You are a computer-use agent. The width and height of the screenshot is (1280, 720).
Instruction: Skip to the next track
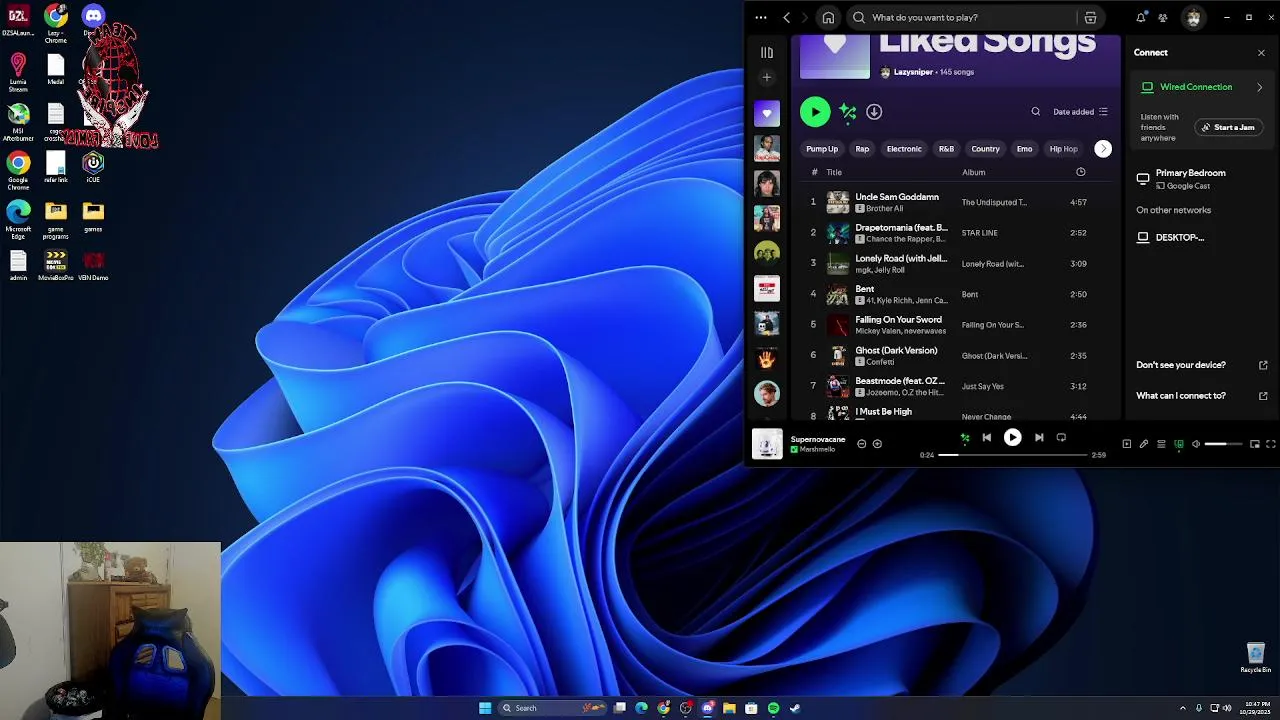1039,437
